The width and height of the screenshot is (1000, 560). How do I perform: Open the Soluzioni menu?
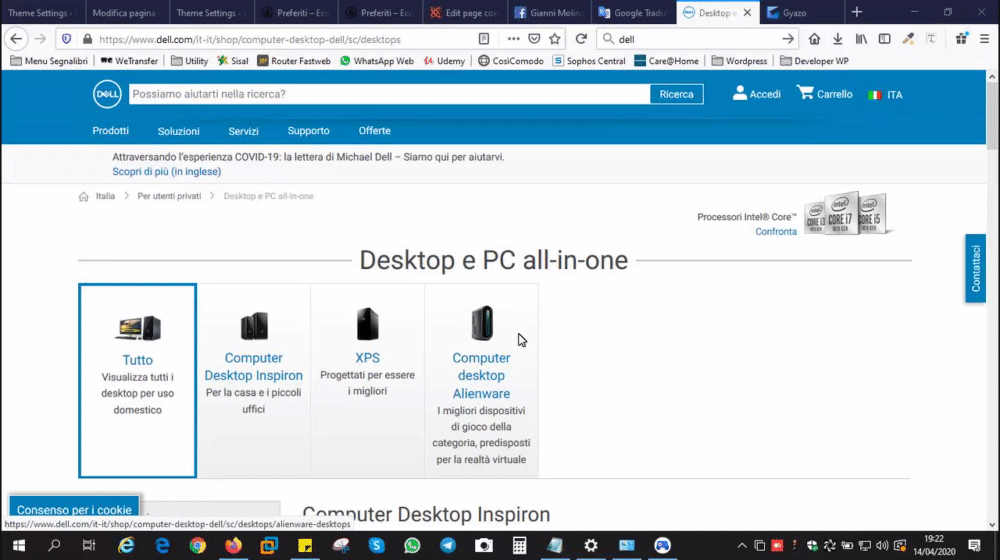[x=179, y=131]
